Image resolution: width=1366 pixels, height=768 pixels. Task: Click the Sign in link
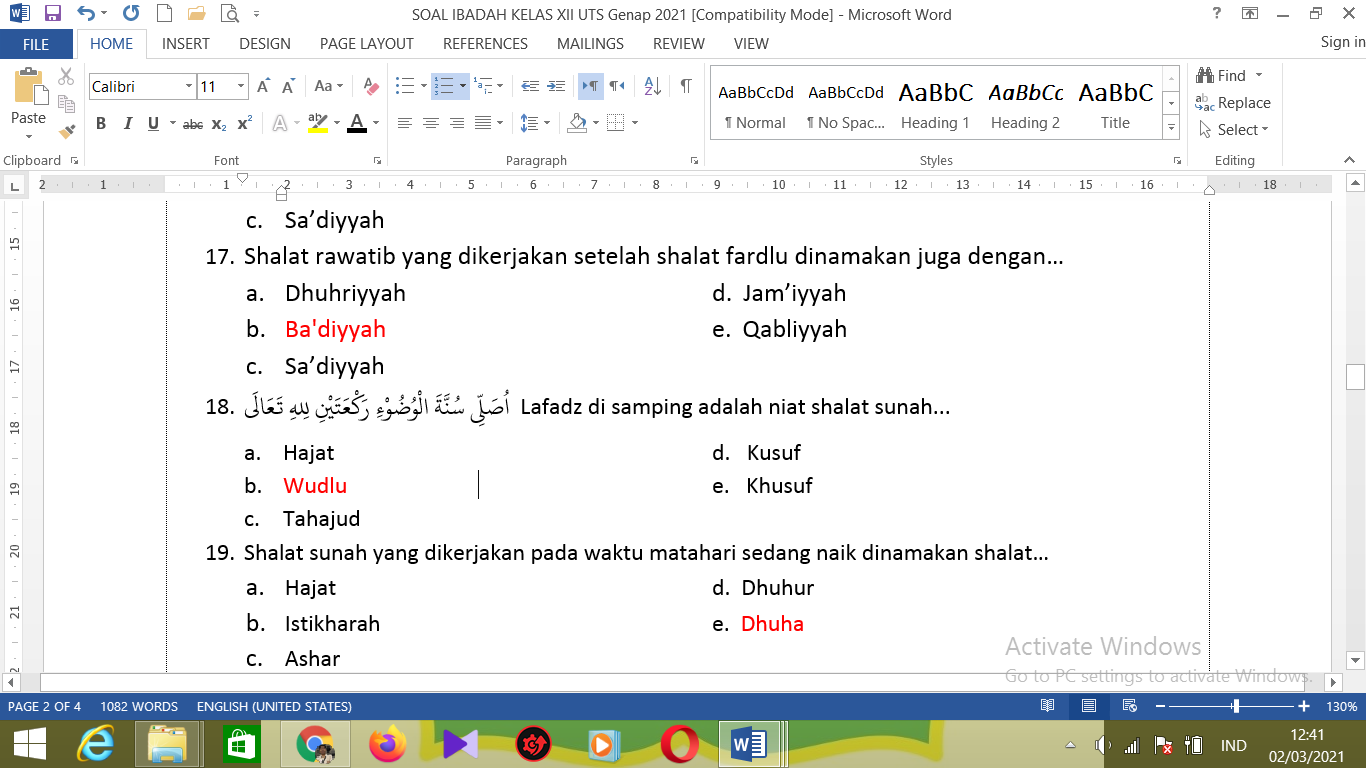tap(1342, 42)
